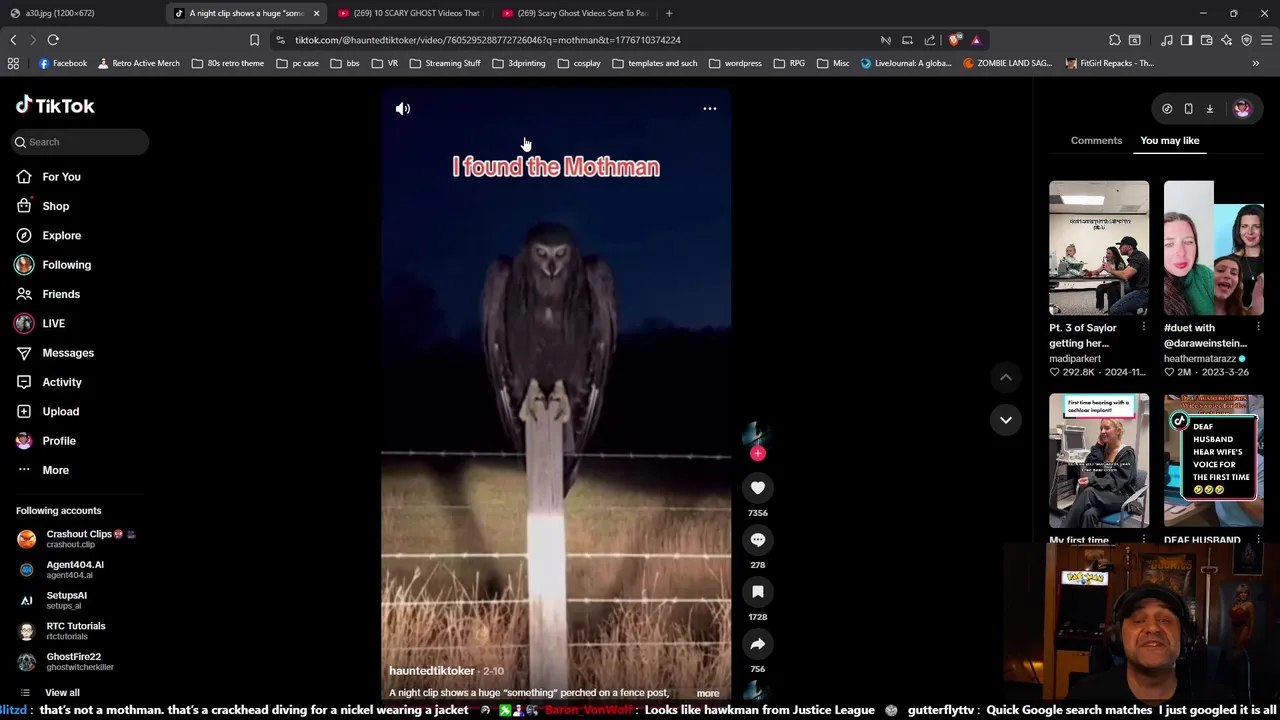Open the browser playlist music note icon
The height and width of the screenshot is (720, 1280).
1166,40
